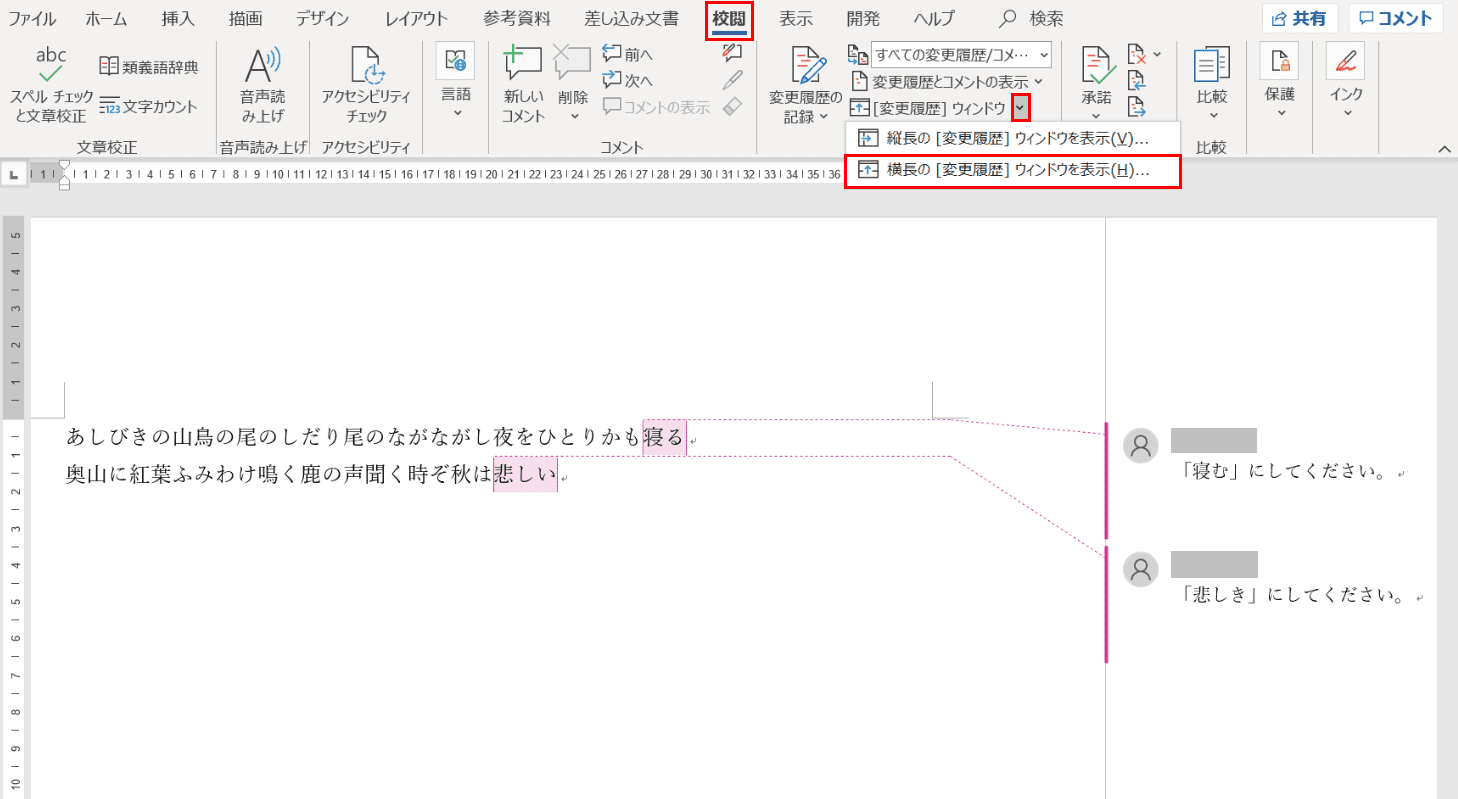Click the Share (共有) button
The height and width of the screenshot is (799, 1458).
tap(1300, 18)
